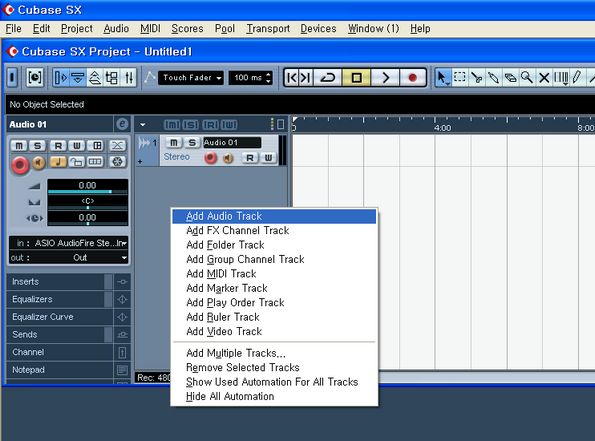Image resolution: width=595 pixels, height=441 pixels.
Task: Select the Glue tool
Action: [x=493, y=77]
